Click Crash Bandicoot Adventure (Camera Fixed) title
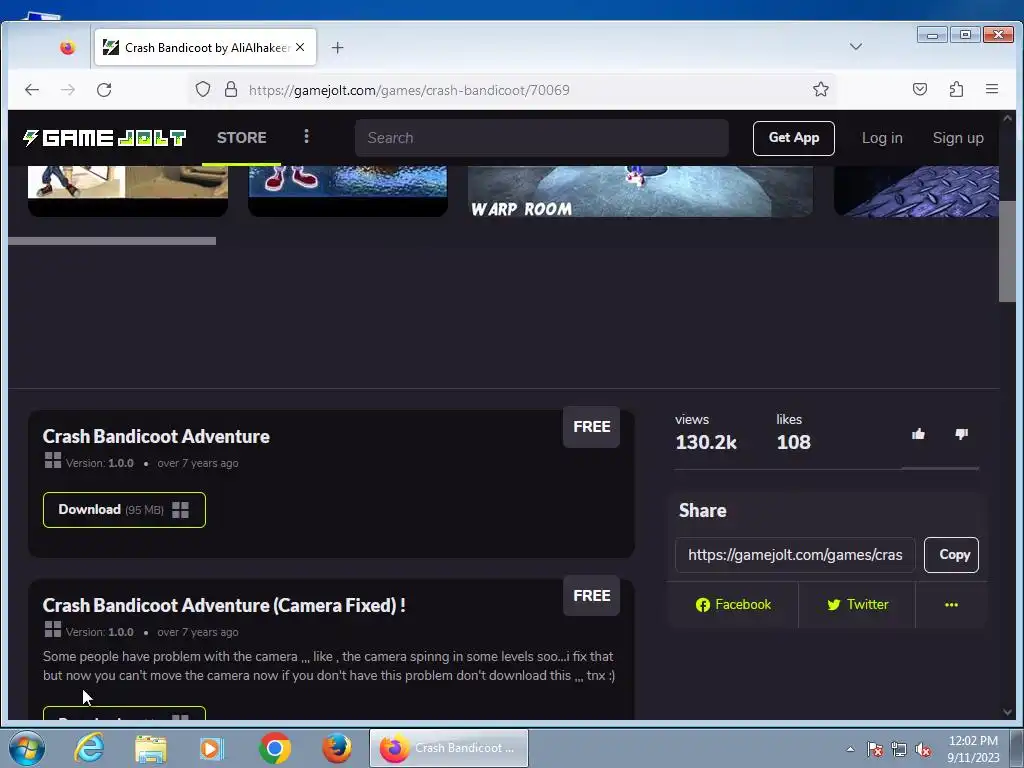The width and height of the screenshot is (1024, 768). [224, 605]
